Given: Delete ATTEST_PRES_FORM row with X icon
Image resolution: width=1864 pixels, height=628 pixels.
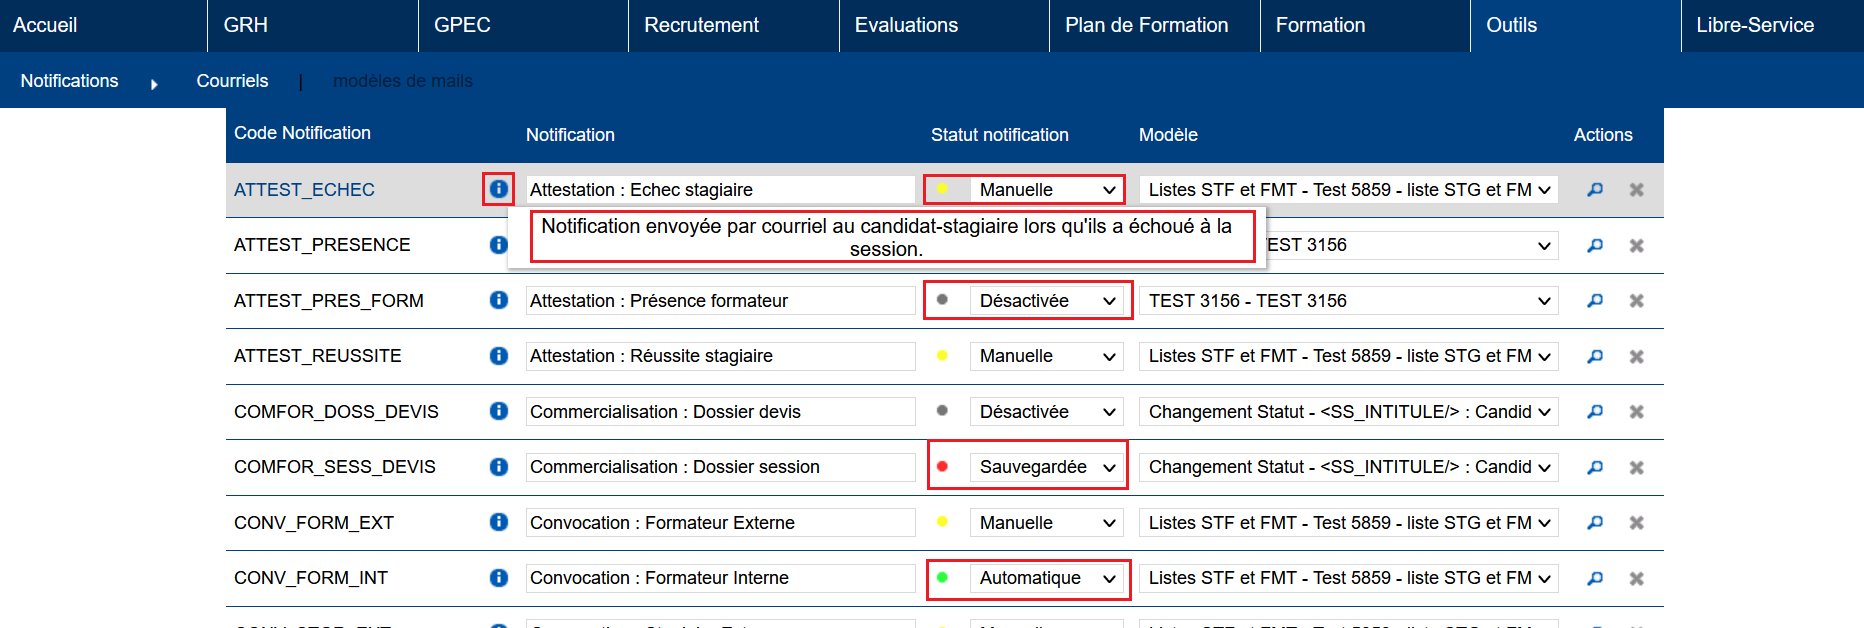Looking at the screenshot, I should pos(1636,301).
